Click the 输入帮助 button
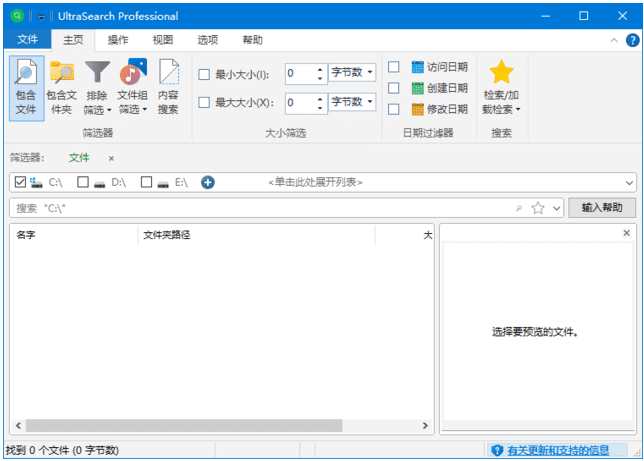The image size is (644, 461). click(602, 207)
